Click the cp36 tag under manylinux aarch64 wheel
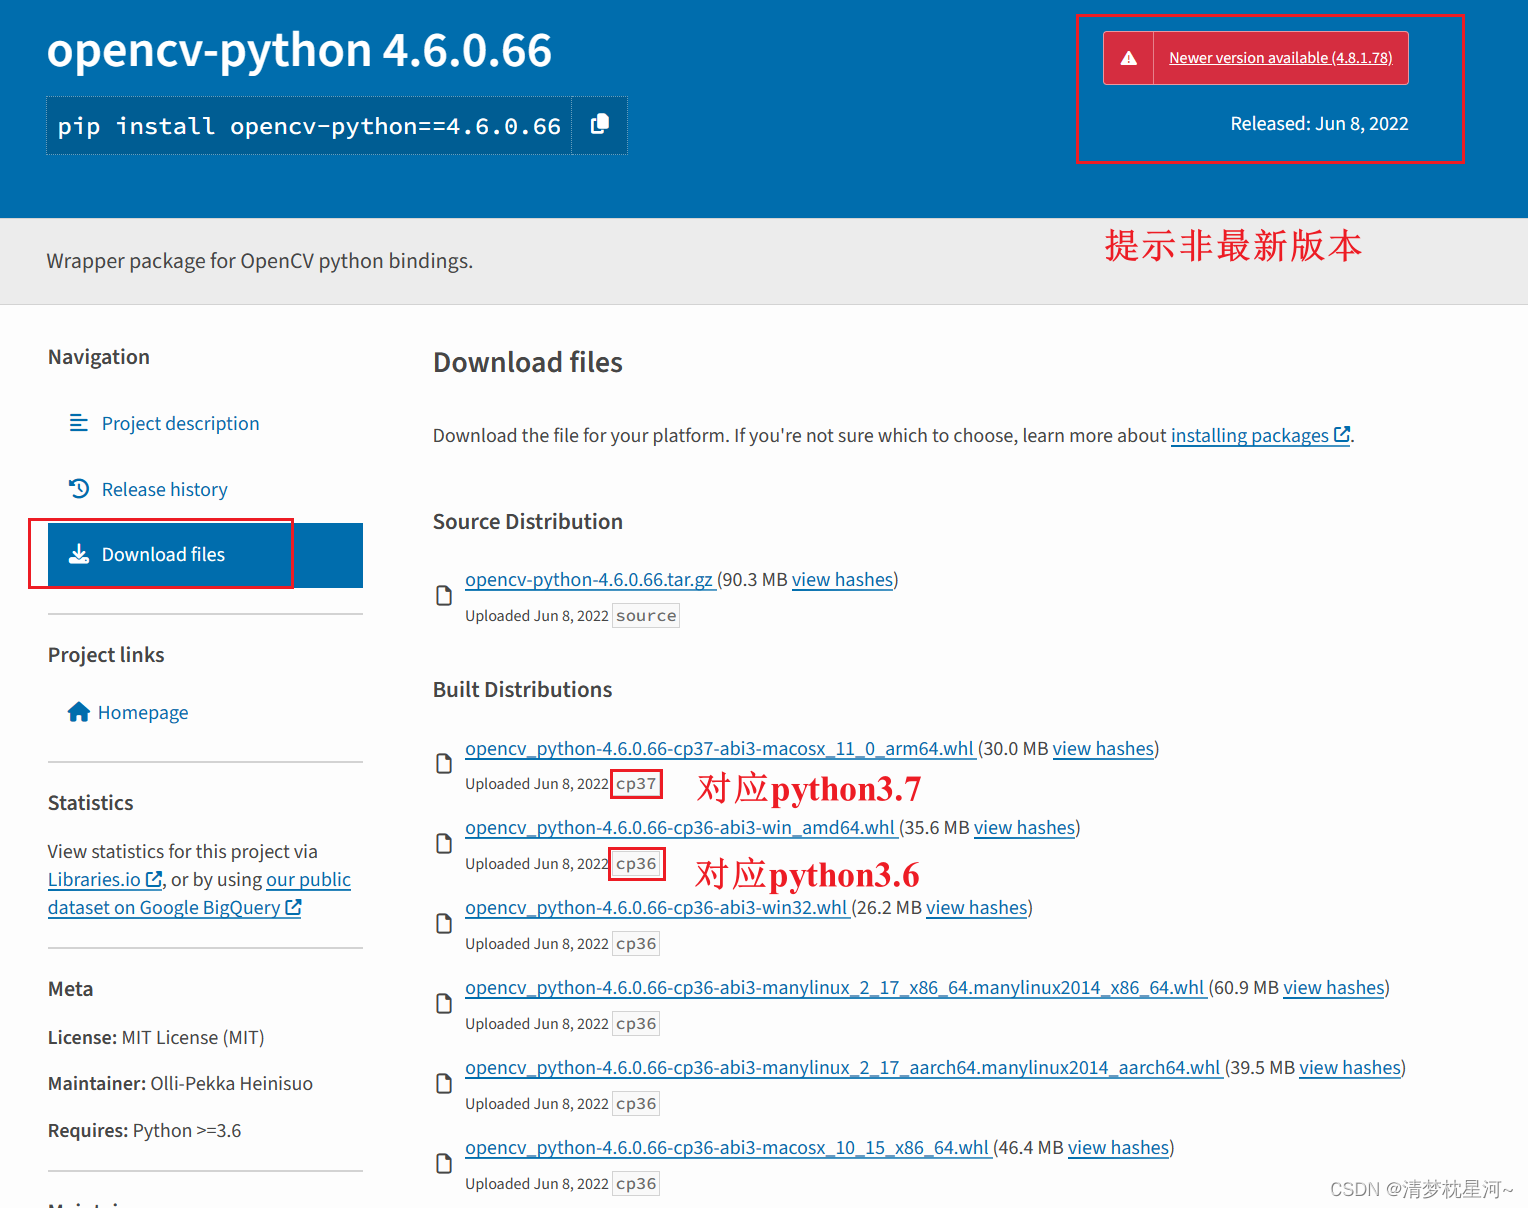The image size is (1528, 1208). [636, 1103]
